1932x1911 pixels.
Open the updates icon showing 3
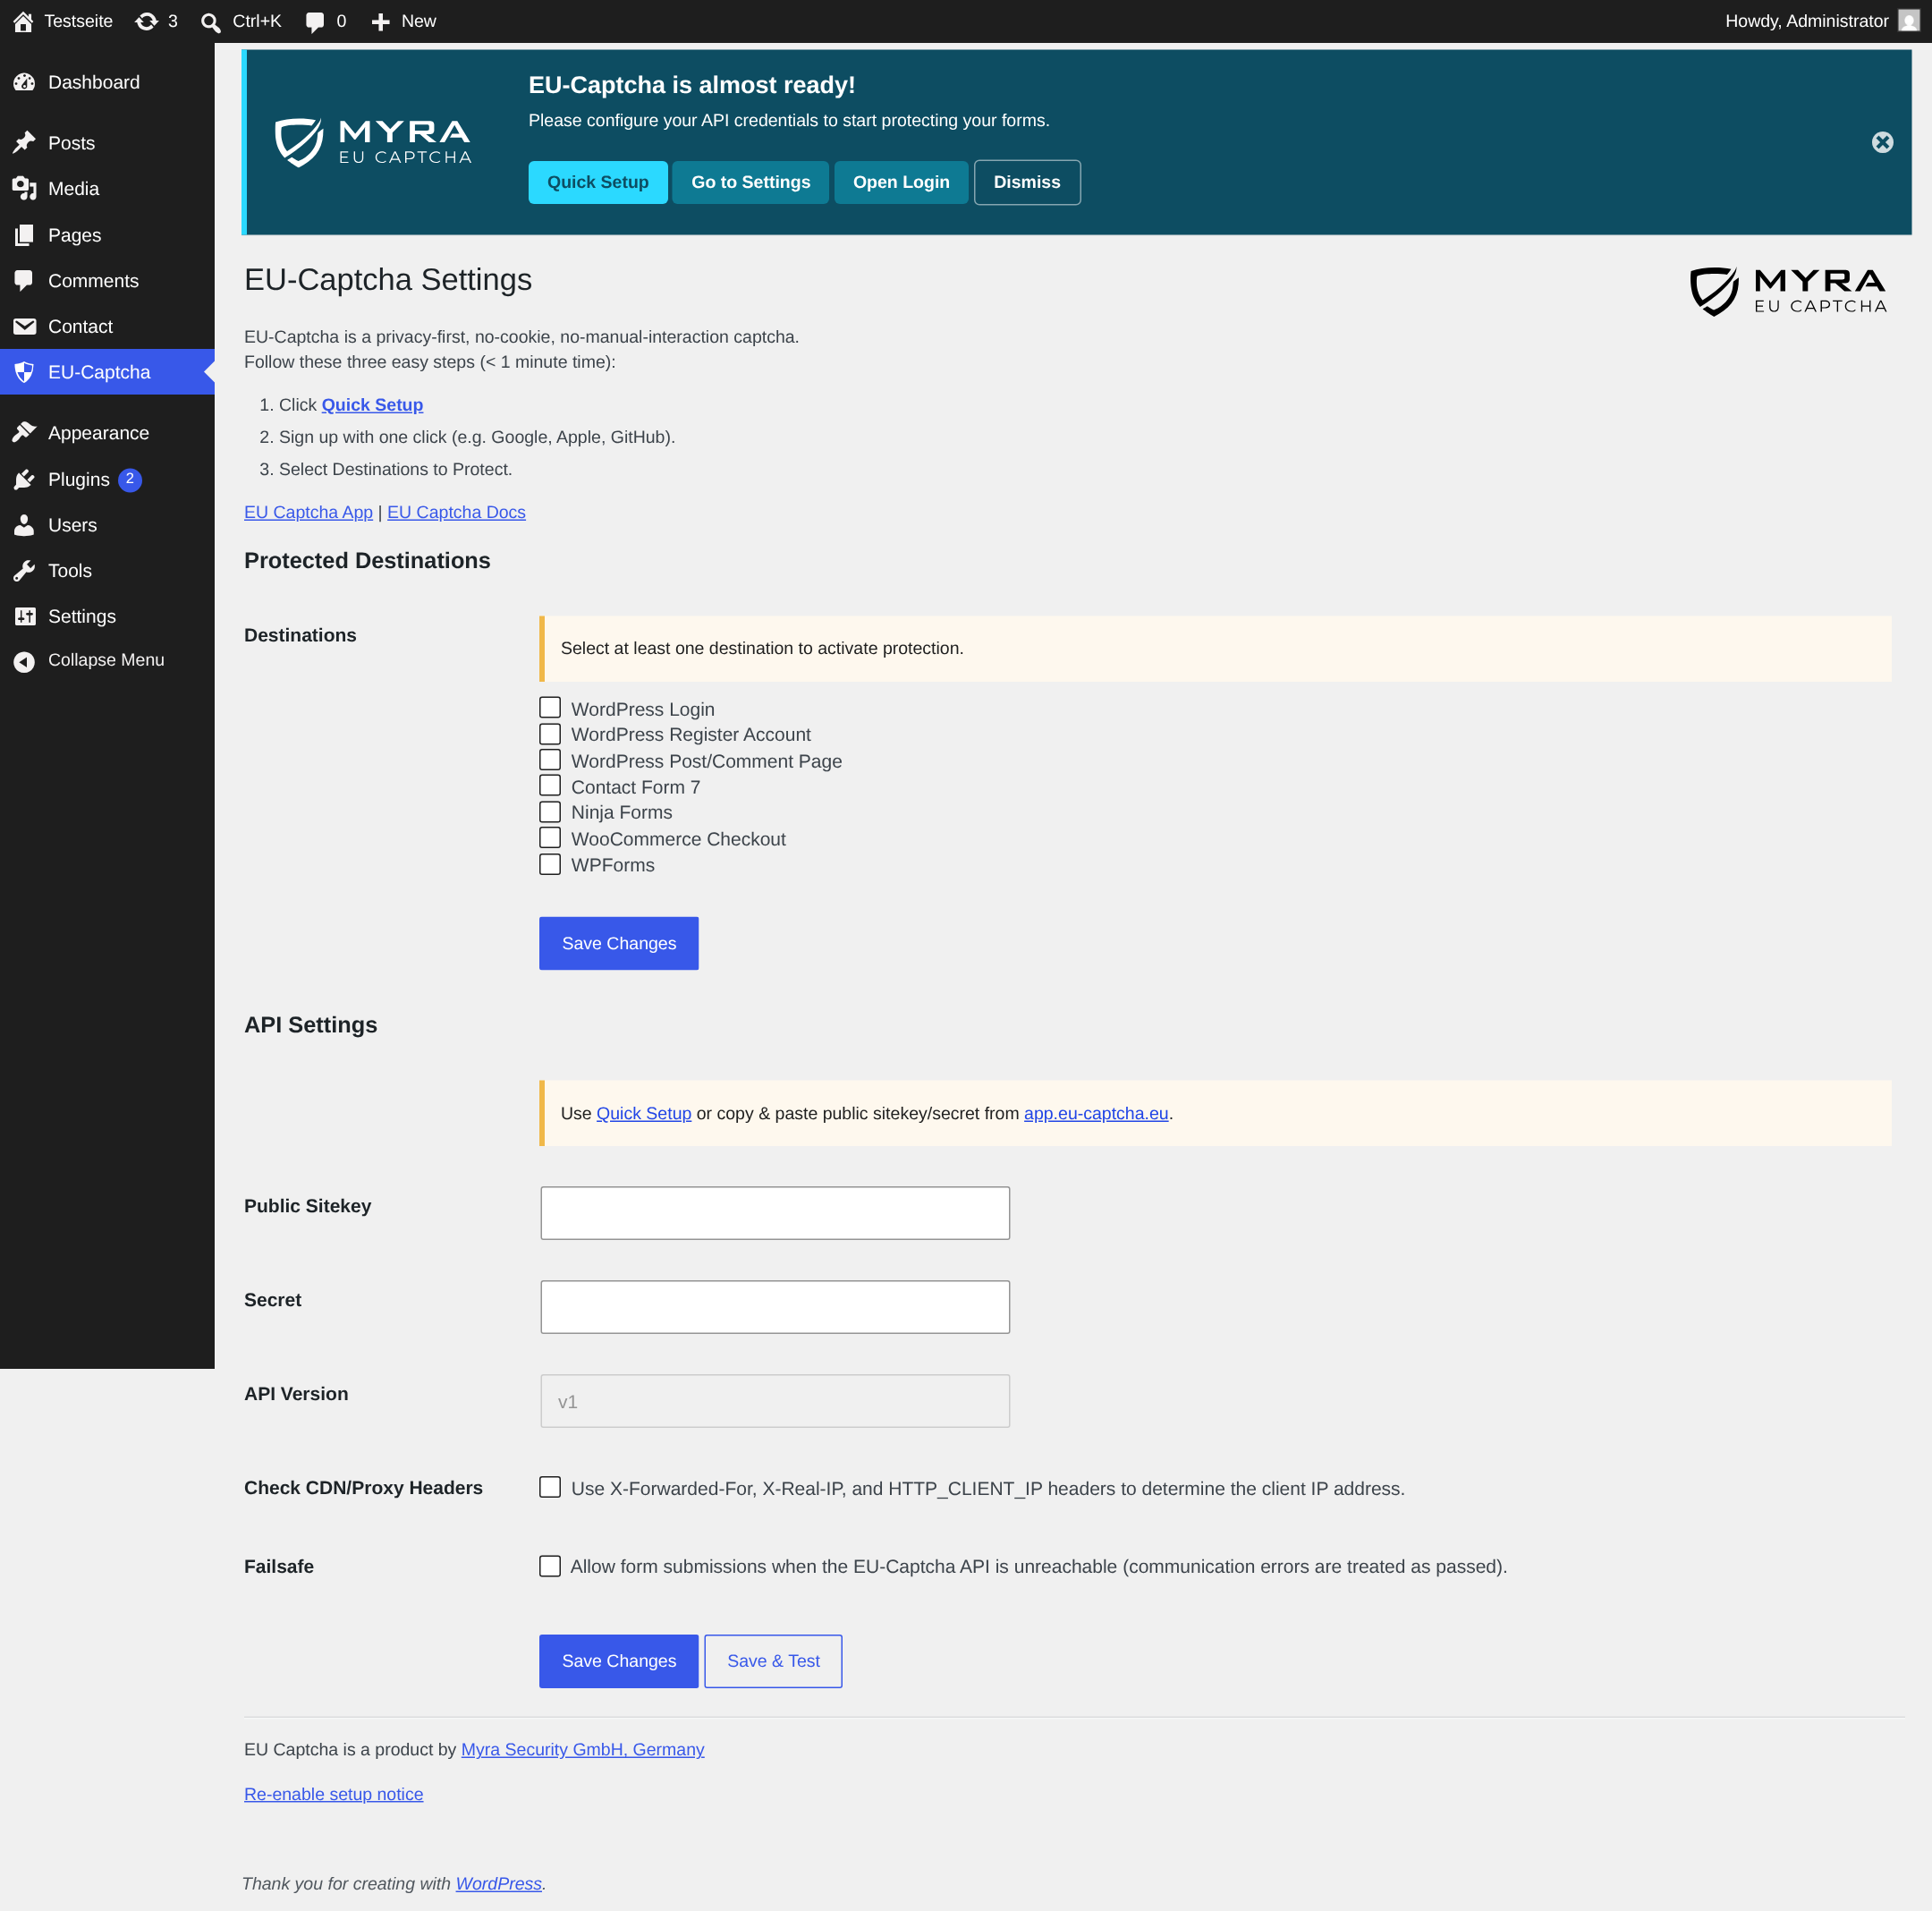click(147, 21)
